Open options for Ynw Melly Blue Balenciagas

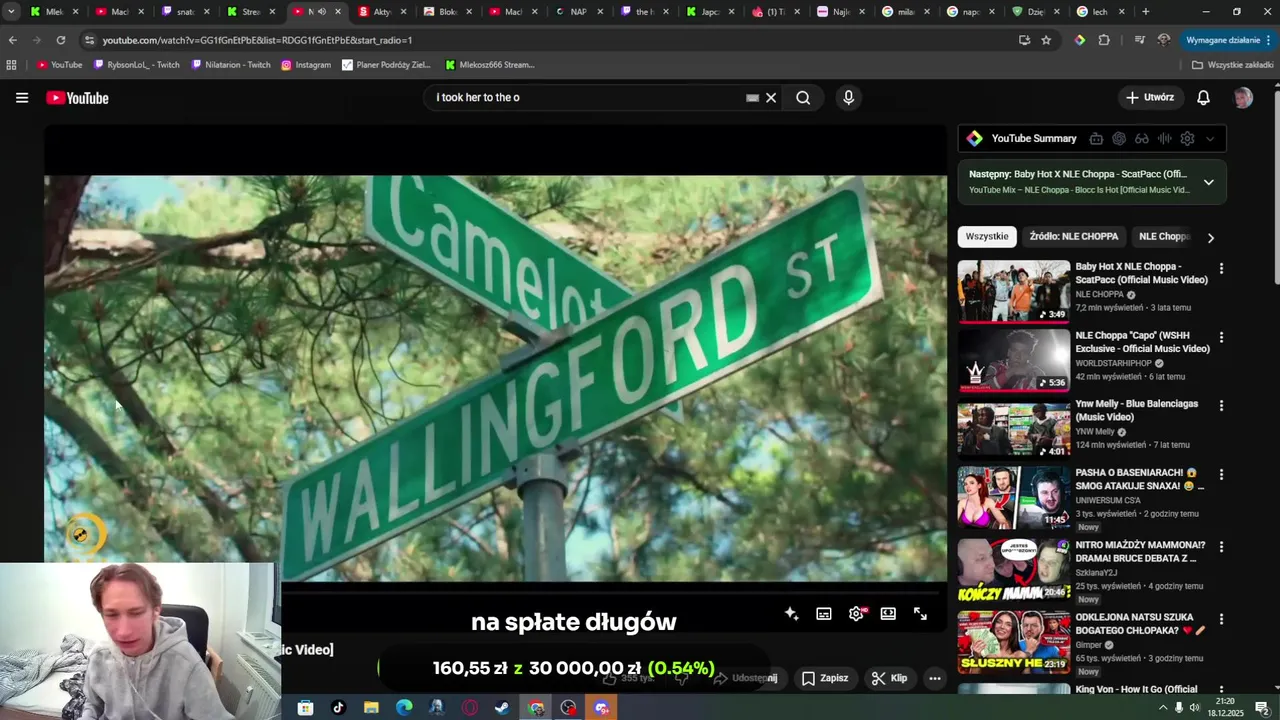1221,406
